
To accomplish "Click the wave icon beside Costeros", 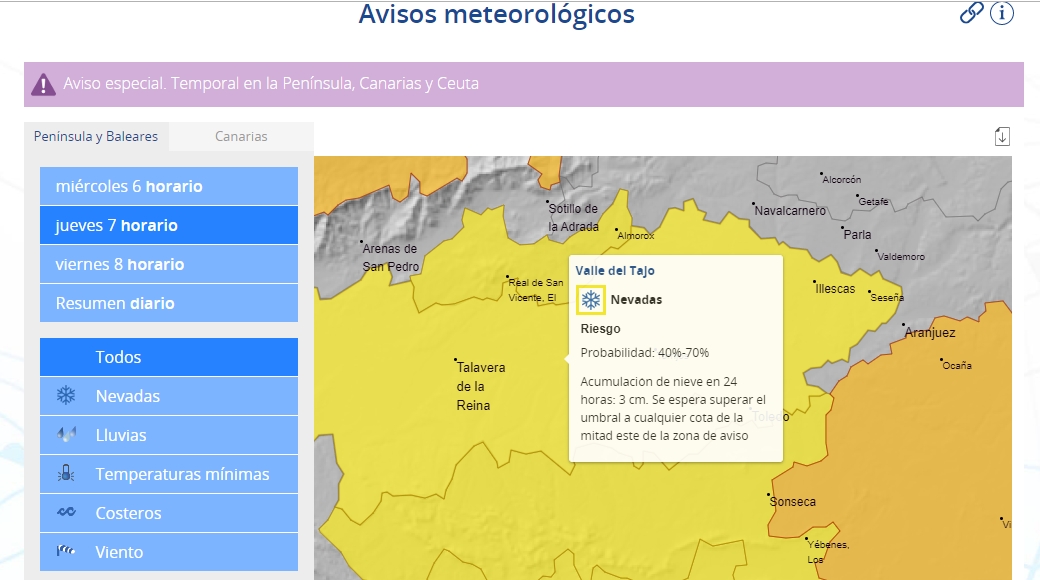I will [x=66, y=512].
